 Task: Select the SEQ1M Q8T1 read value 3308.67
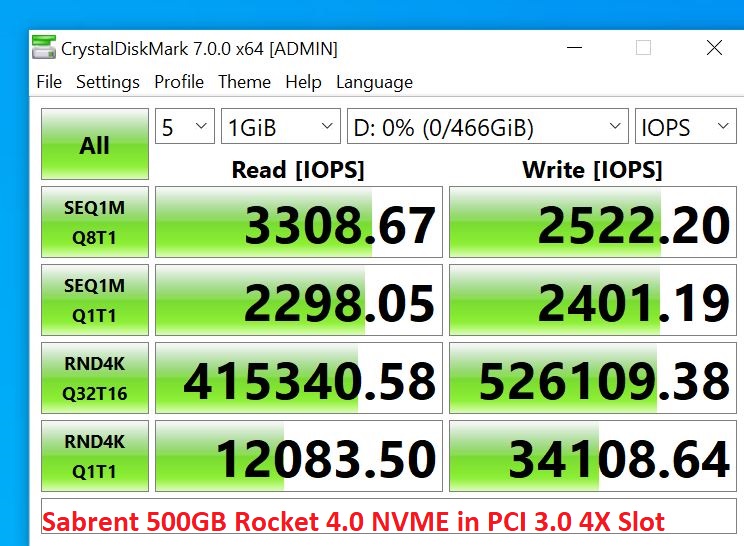(299, 222)
